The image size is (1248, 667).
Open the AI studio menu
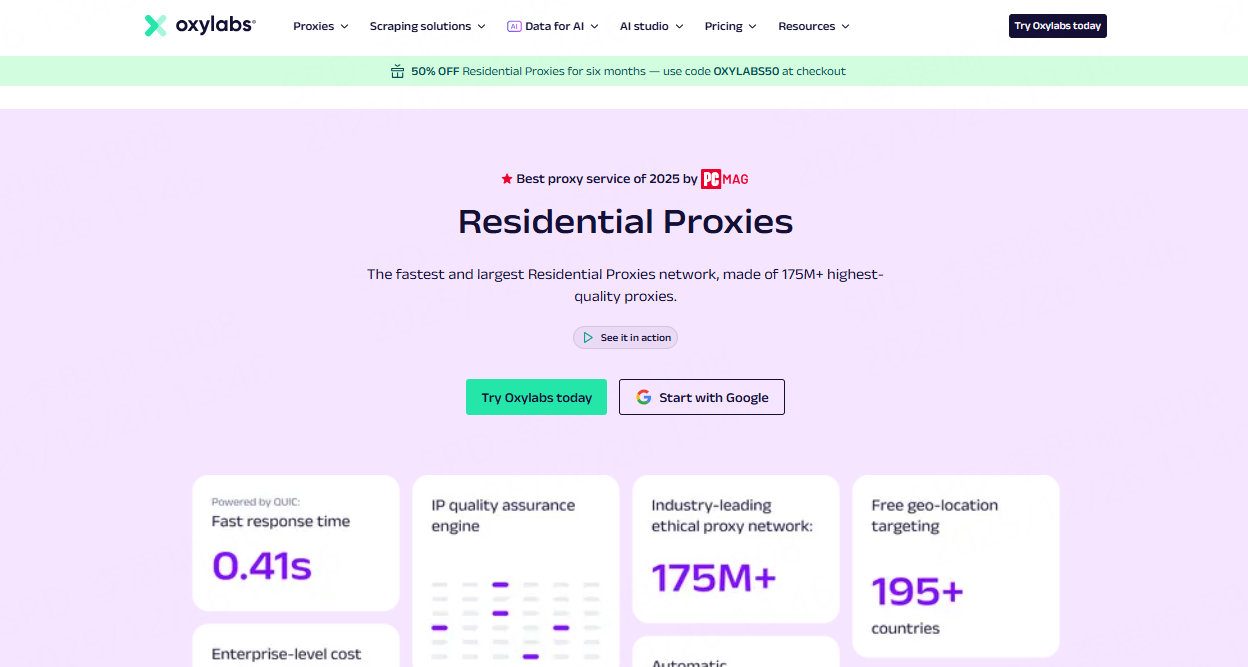pos(651,26)
